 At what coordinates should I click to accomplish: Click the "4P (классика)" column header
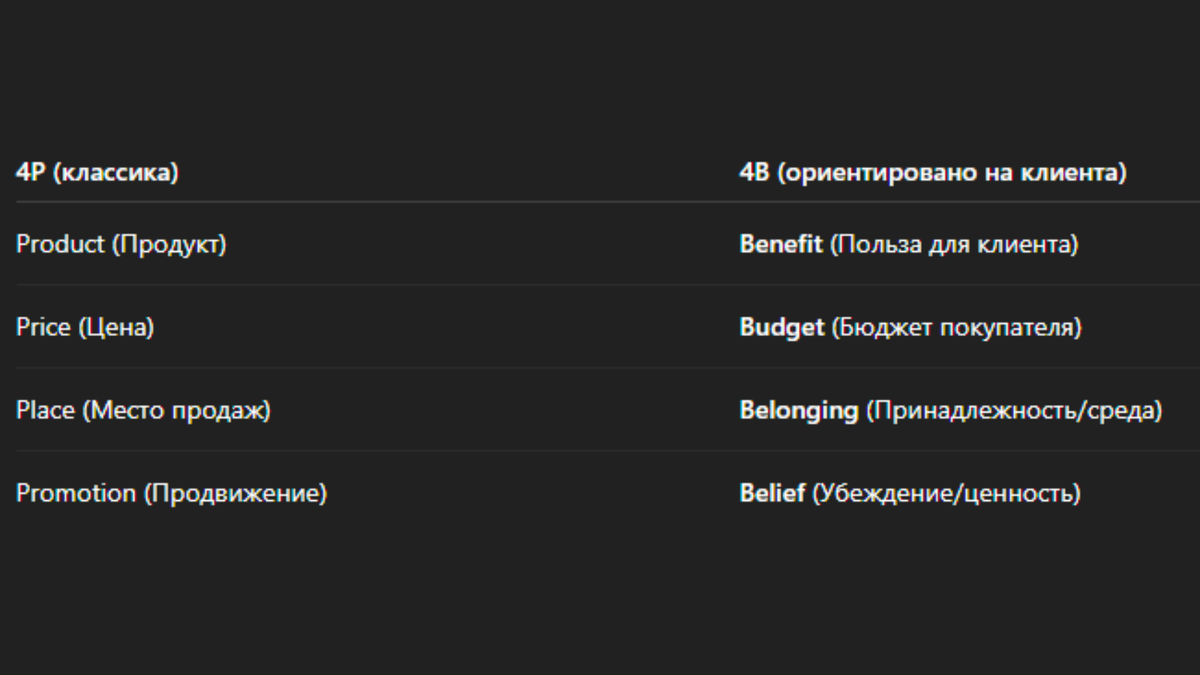97,173
